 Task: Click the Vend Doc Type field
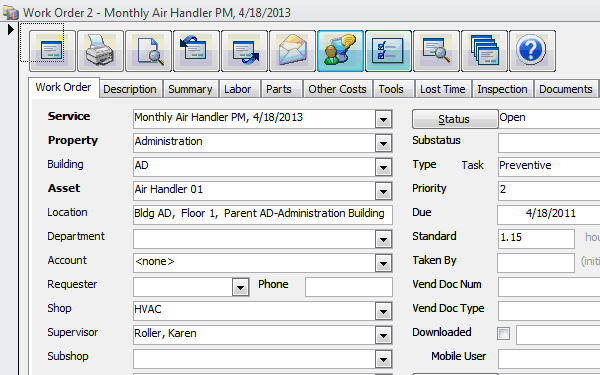(x=549, y=311)
